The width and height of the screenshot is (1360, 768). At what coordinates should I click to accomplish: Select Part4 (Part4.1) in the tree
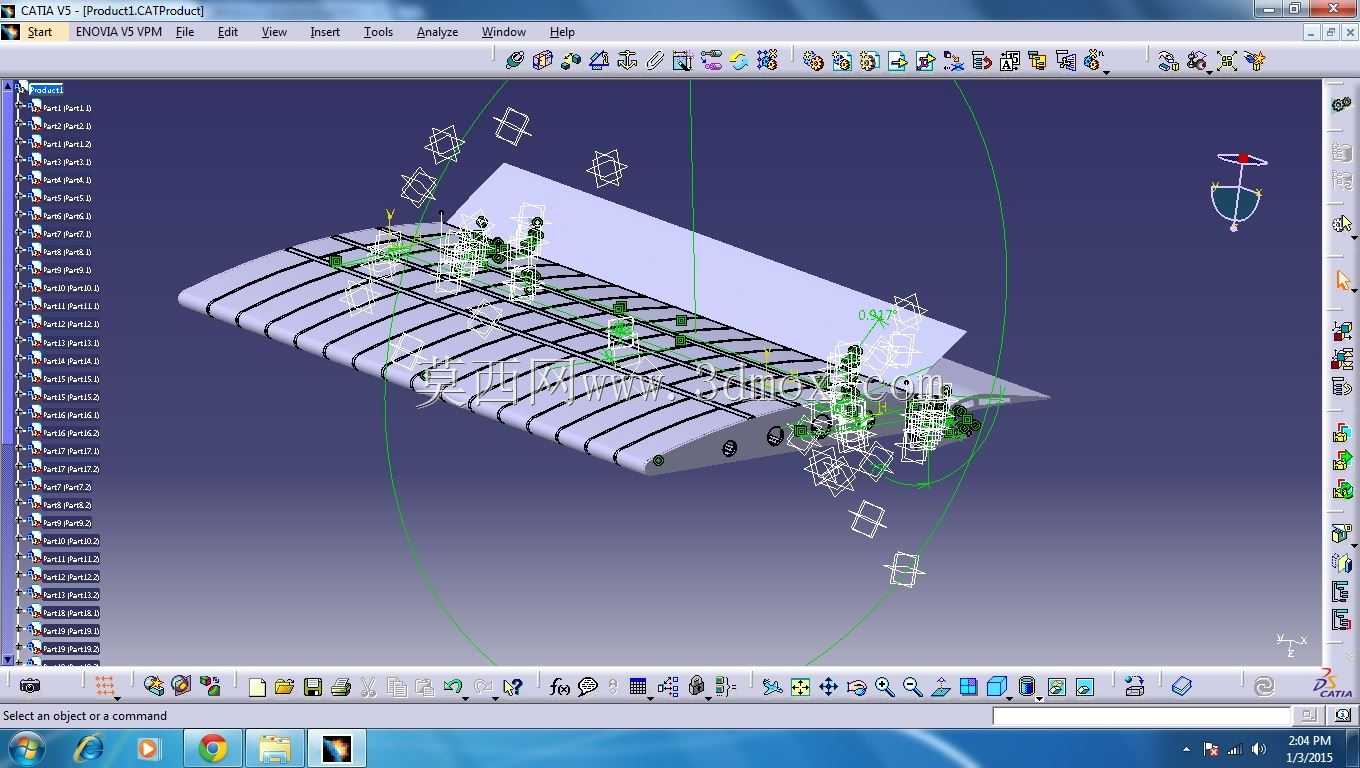coord(67,180)
